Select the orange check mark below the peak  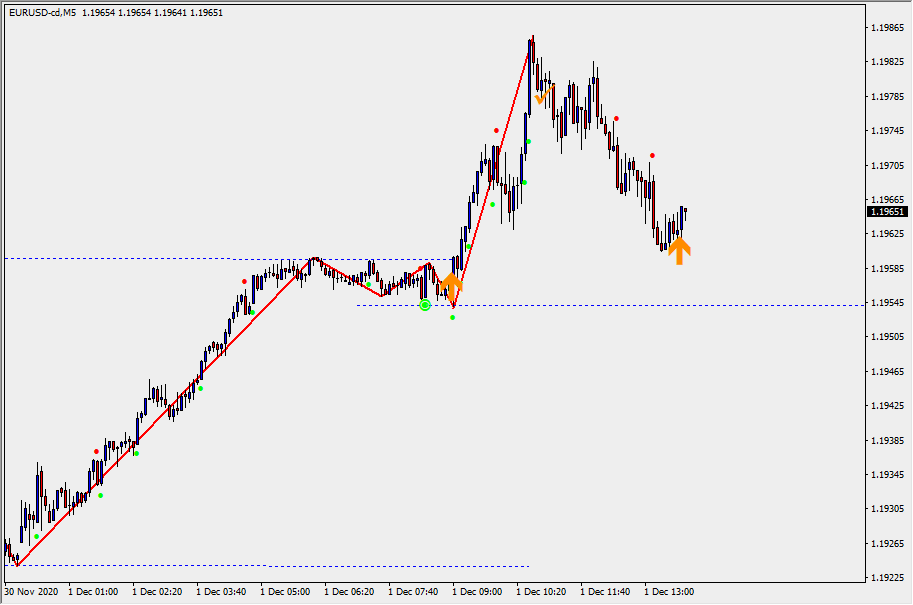(541, 97)
